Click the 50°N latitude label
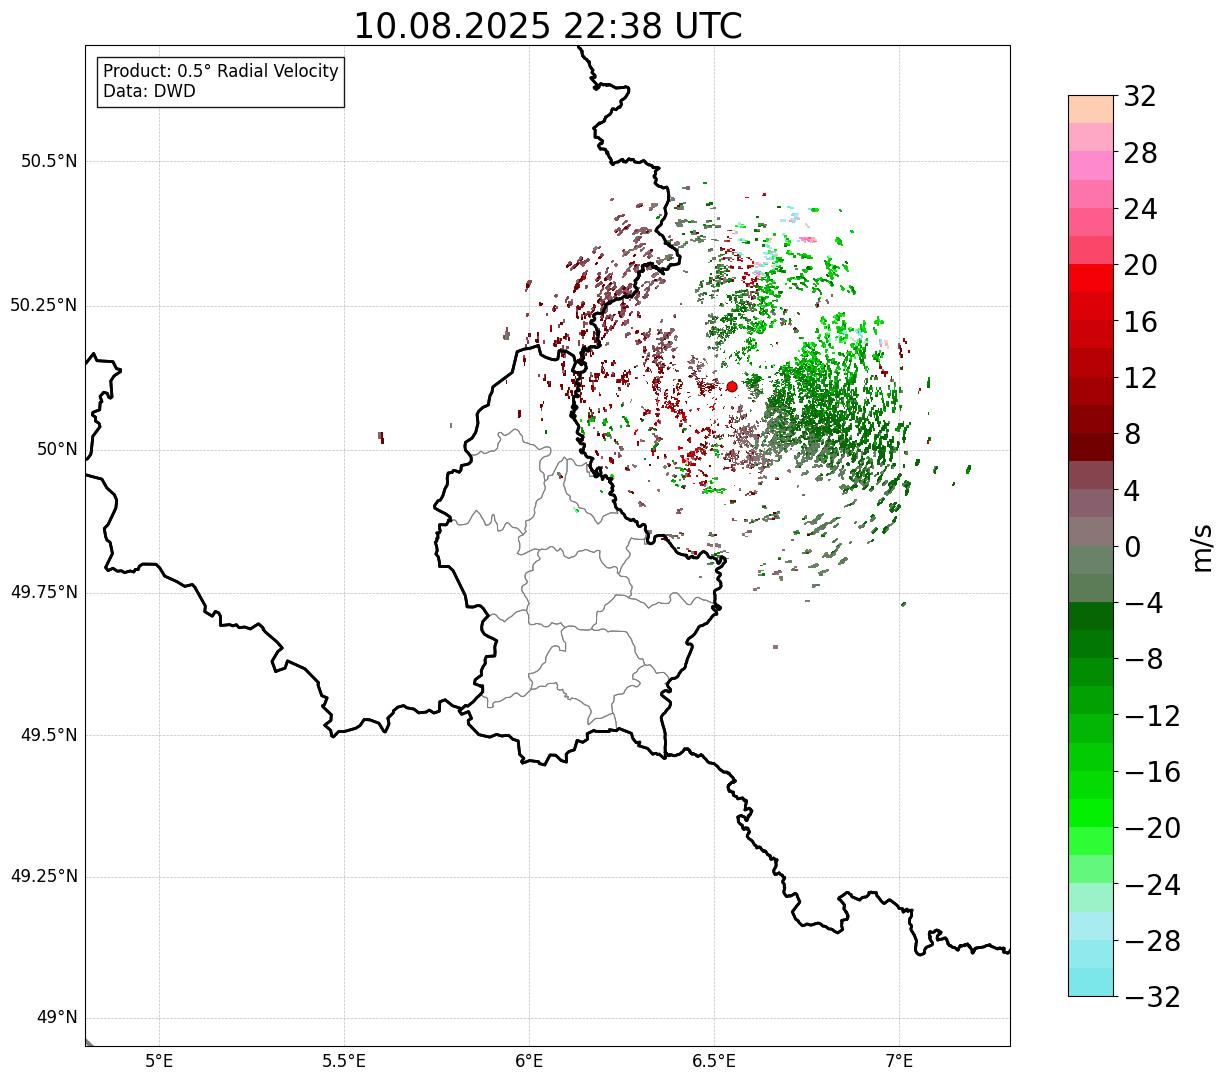The width and height of the screenshot is (1225, 1081). [x=57, y=449]
